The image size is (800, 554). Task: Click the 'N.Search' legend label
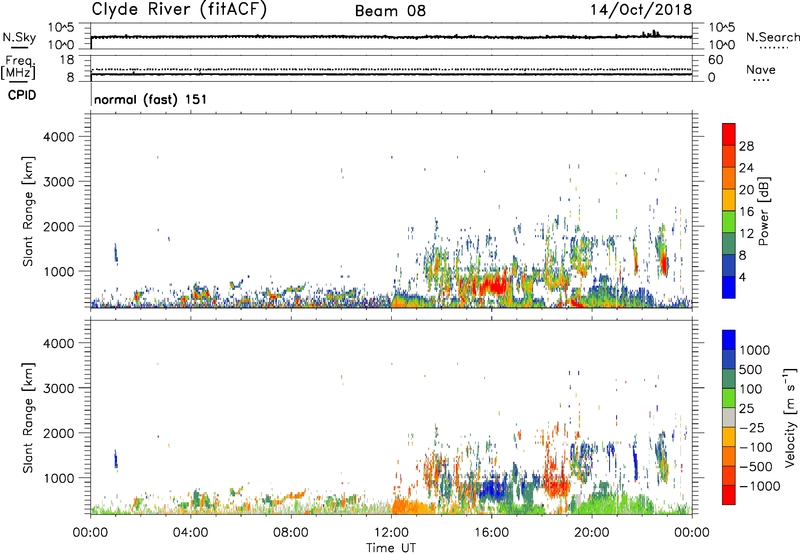point(772,37)
